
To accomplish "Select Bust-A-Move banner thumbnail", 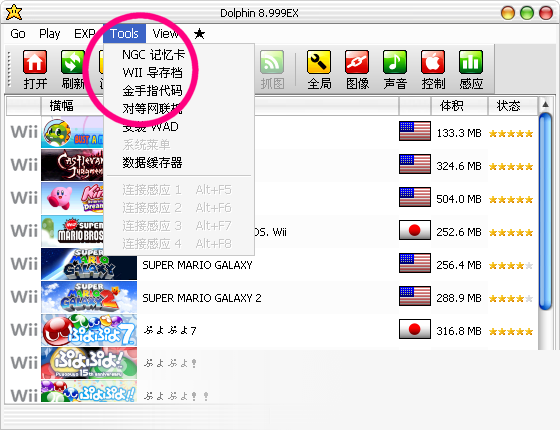I will 72,132.
